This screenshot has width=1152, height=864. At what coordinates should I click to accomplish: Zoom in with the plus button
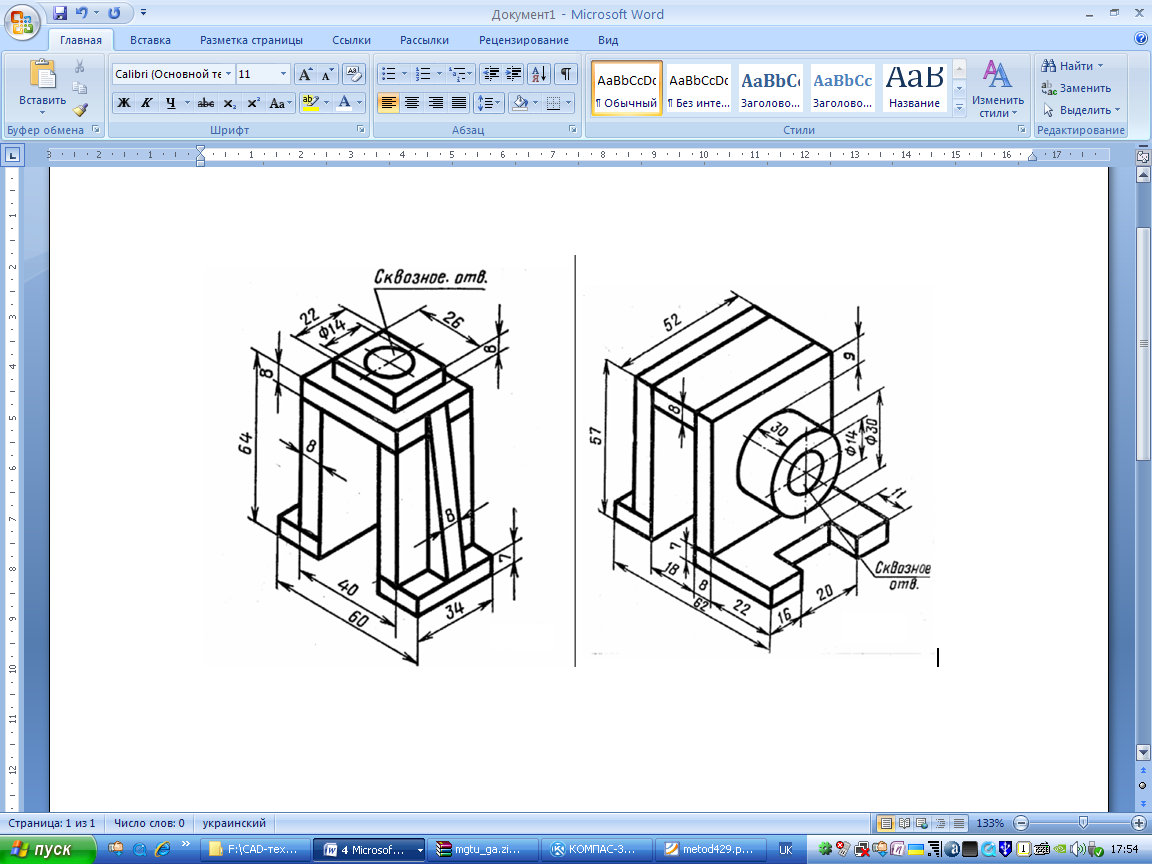pos(1140,823)
